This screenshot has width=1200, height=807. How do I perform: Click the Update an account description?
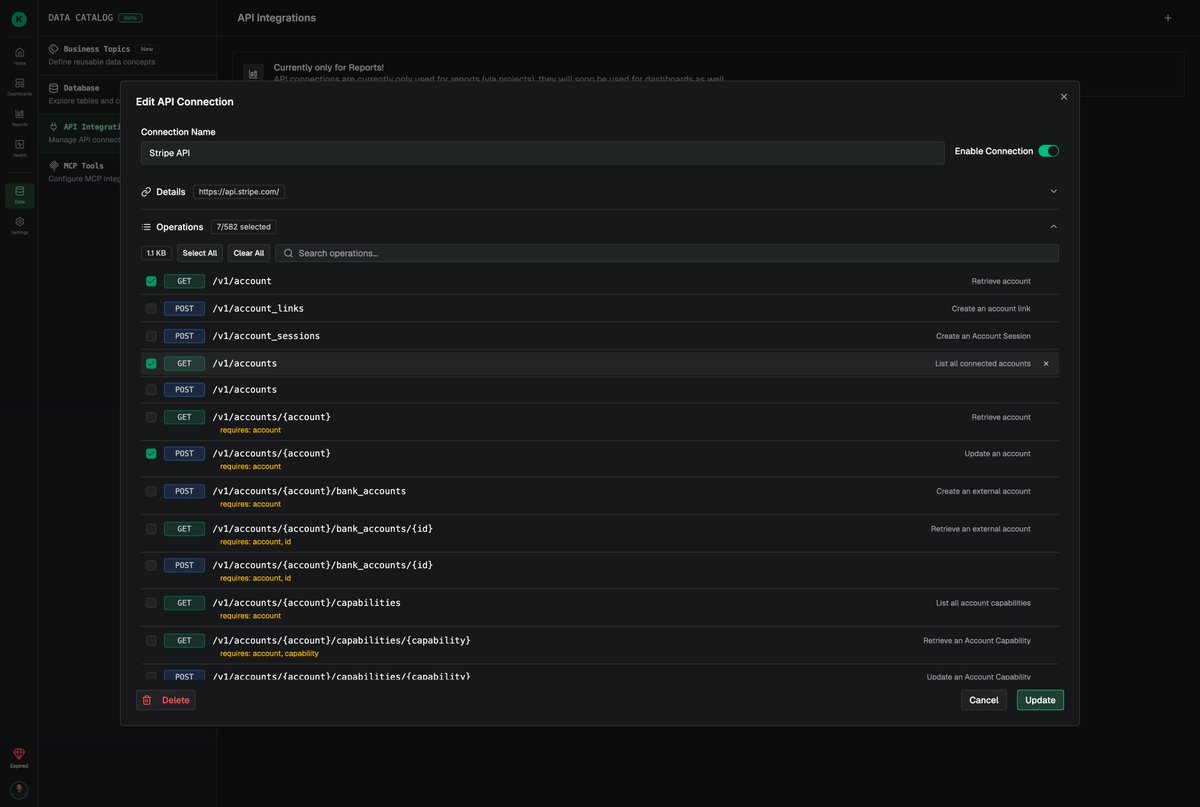coord(997,454)
